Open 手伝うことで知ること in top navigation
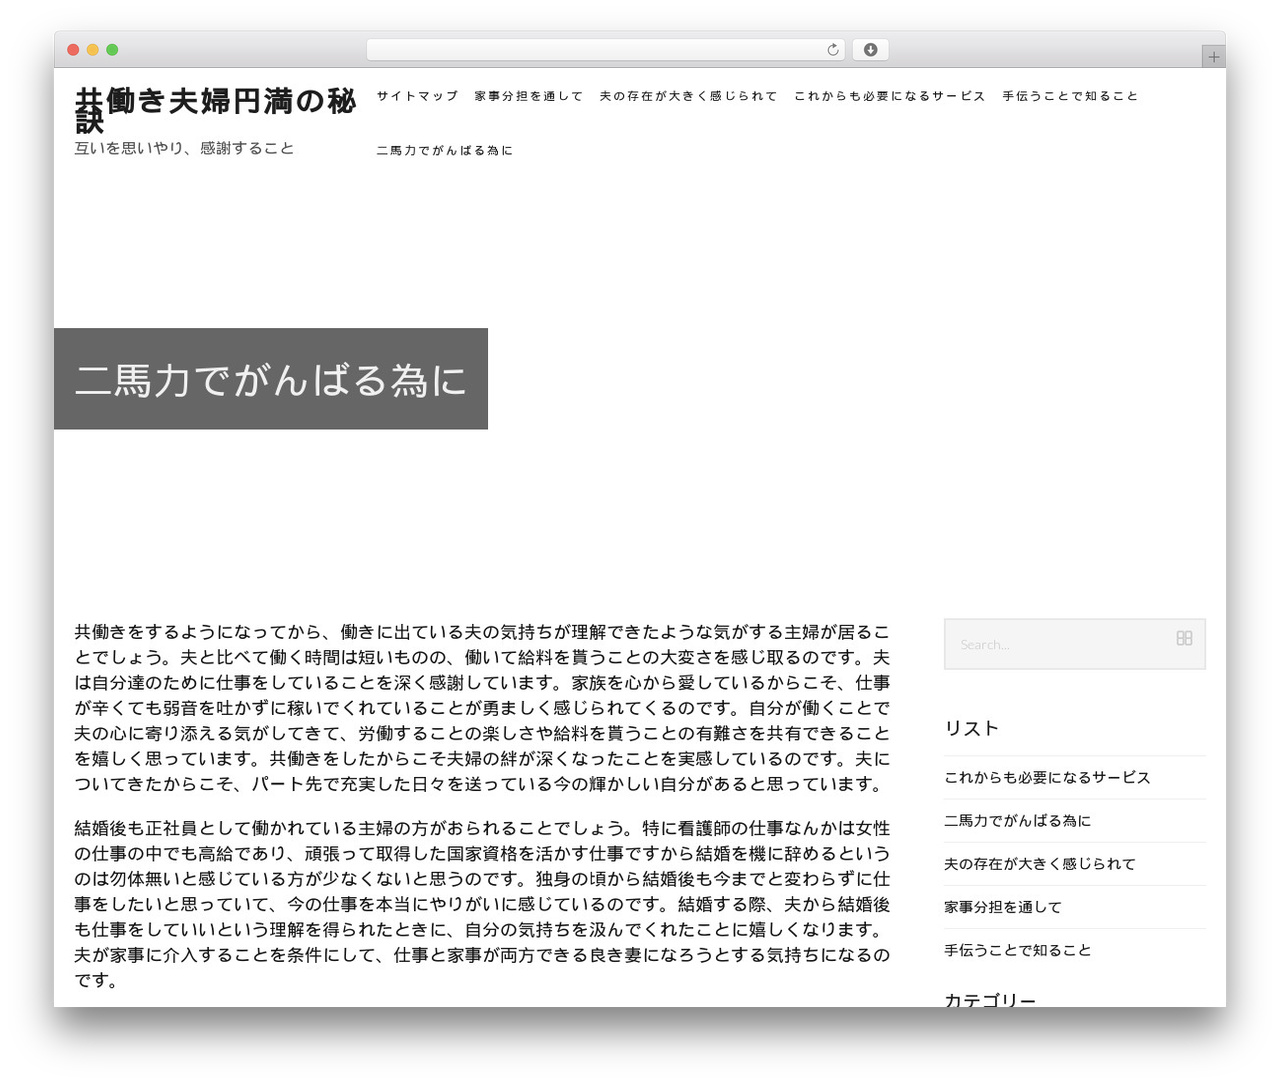This screenshot has height=1084, width=1280. (1070, 96)
